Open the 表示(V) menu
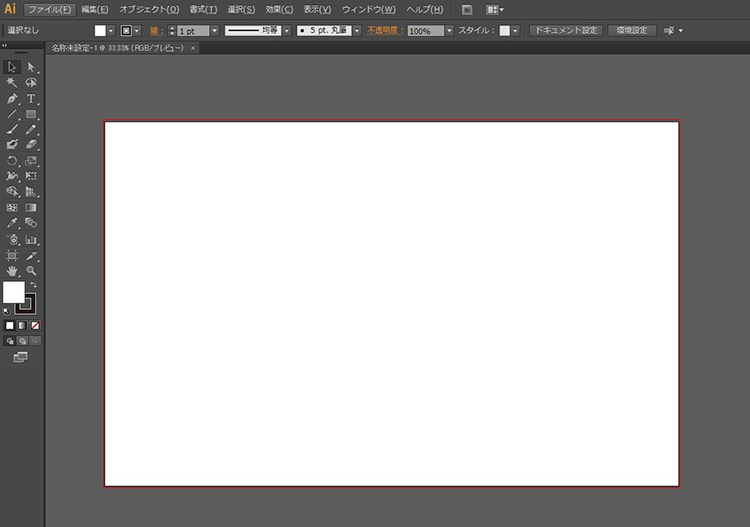The image size is (750, 527). (x=317, y=10)
